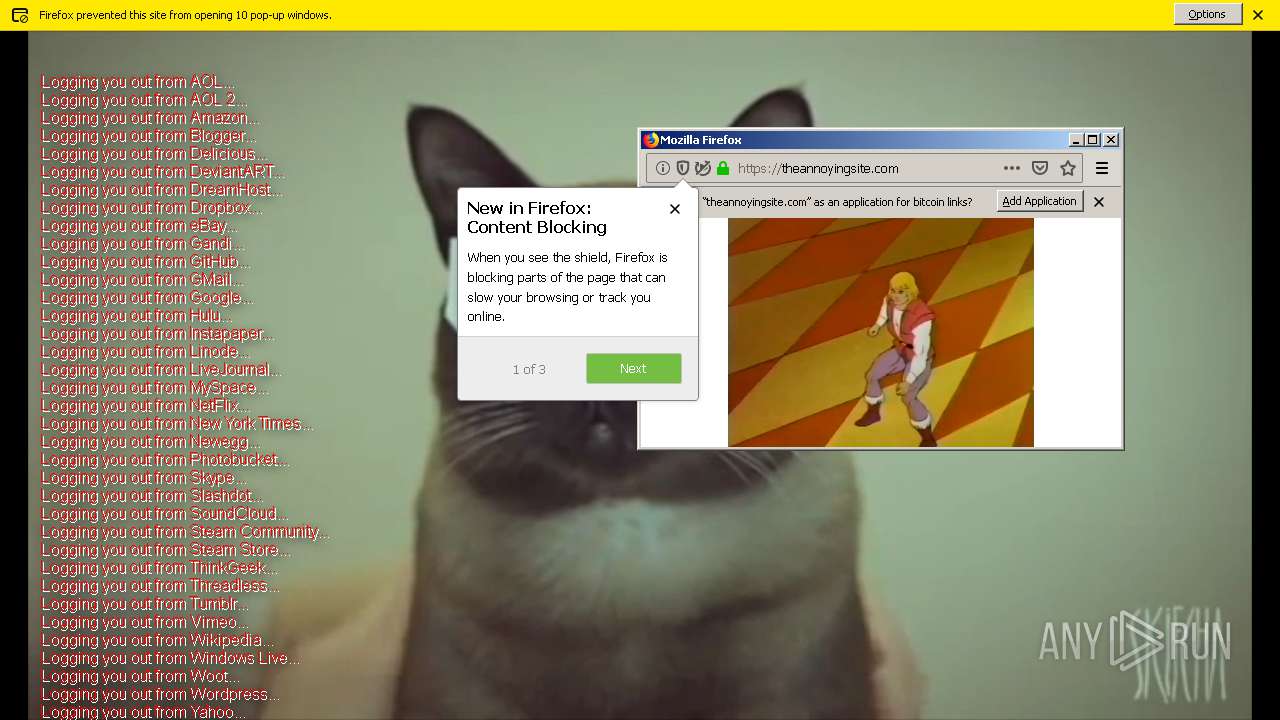
Task: Click "Logging you out from NetFlix..." line
Action: [x=146, y=406]
